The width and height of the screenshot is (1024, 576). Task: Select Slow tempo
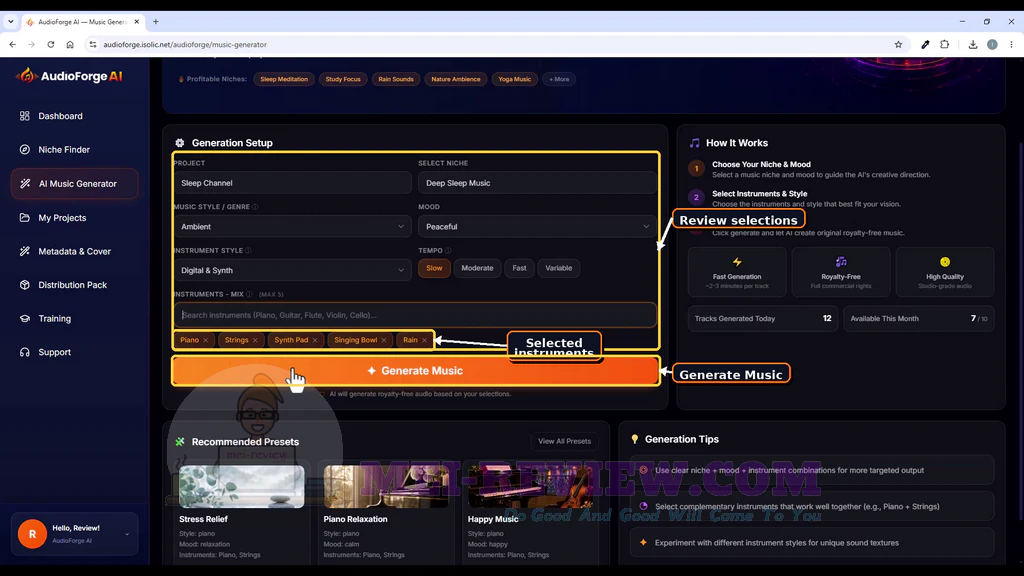pyautogui.click(x=434, y=268)
